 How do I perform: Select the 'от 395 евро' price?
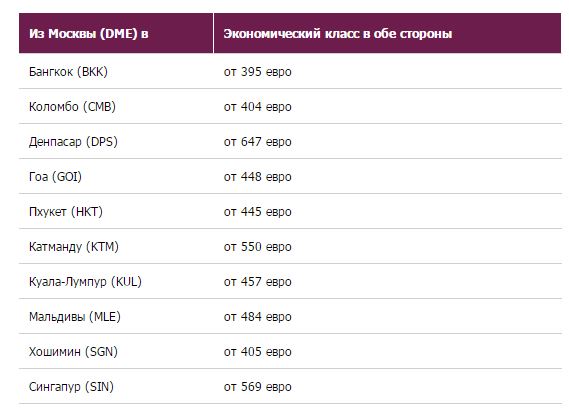click(x=258, y=72)
